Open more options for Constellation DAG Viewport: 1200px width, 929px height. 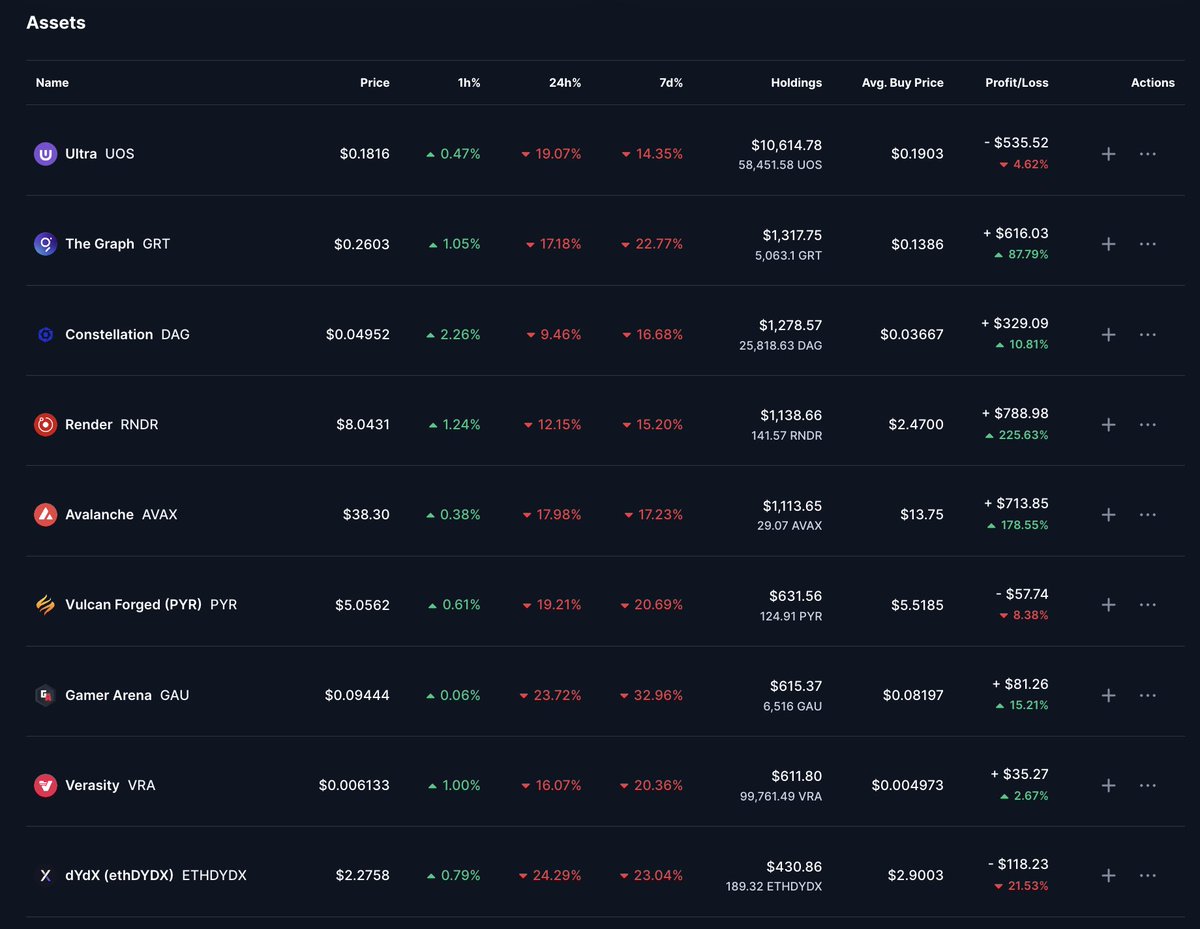click(x=1148, y=334)
